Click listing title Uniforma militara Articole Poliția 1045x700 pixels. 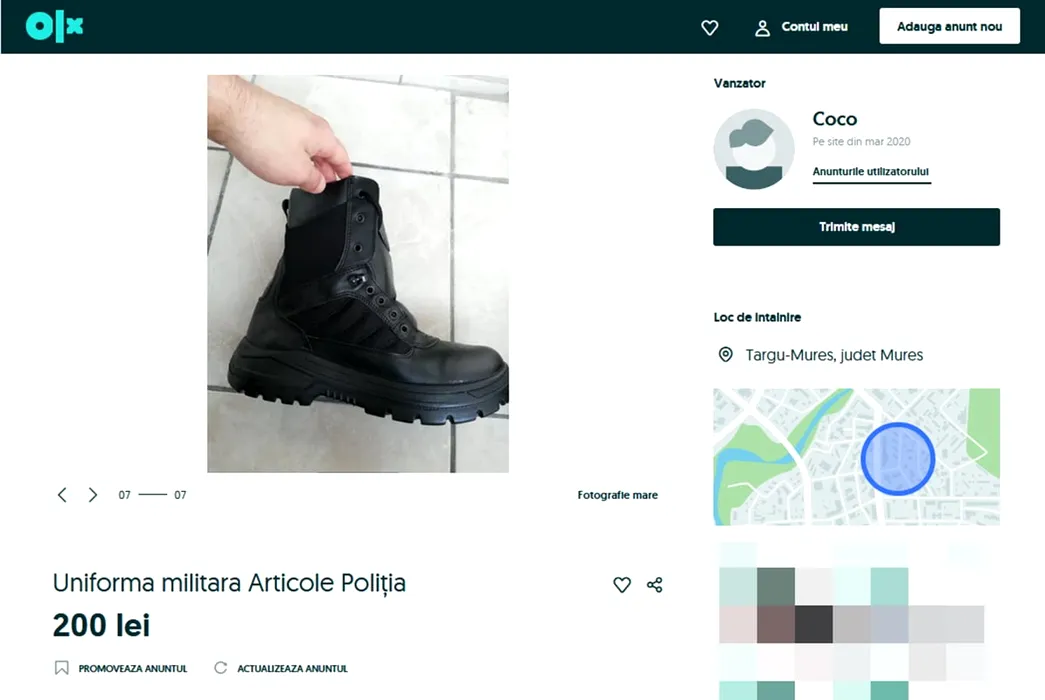click(x=229, y=583)
